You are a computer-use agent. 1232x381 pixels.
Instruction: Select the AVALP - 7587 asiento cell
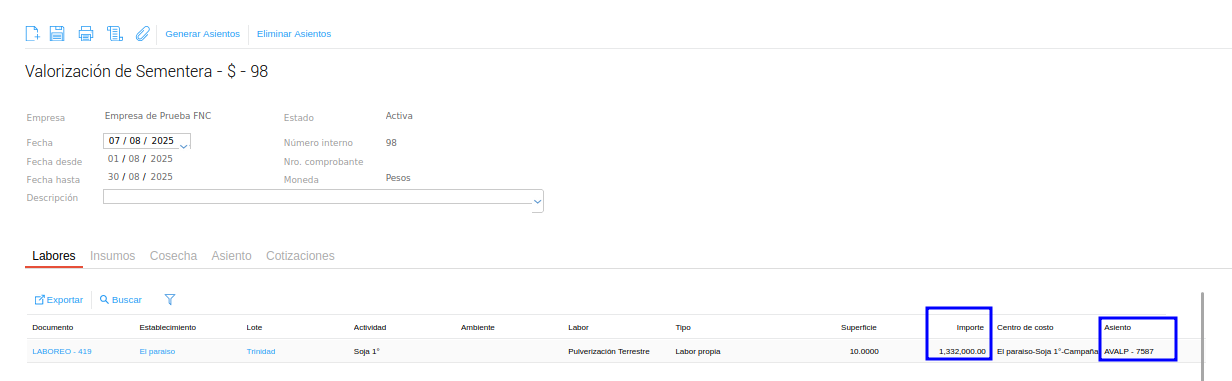1129,352
